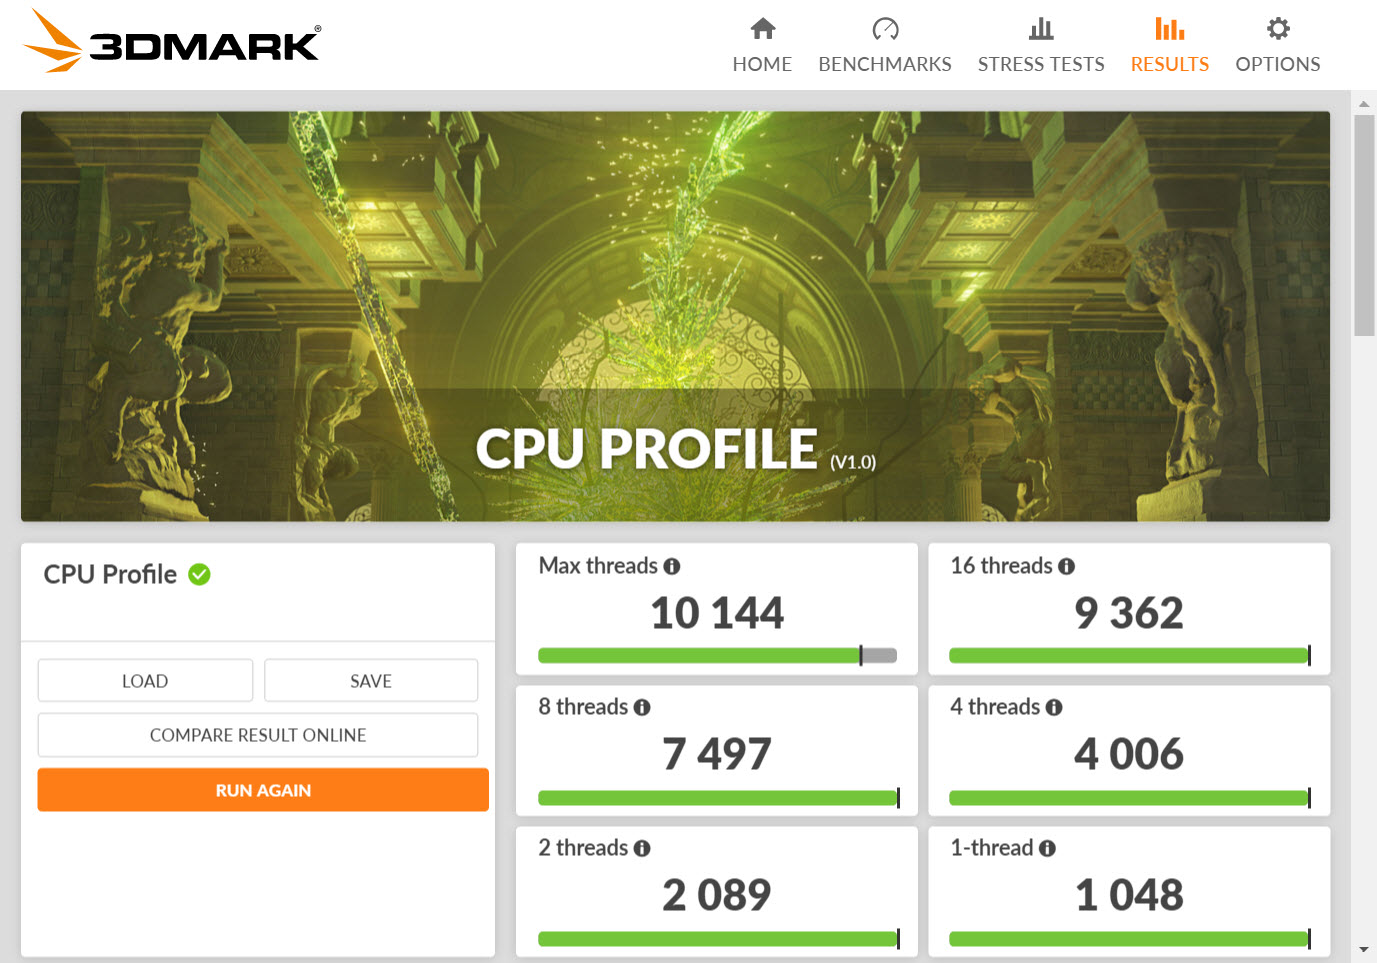Screen dimensions: 1377x963
Task: Click the Max threads score progress bar
Action: (717, 656)
